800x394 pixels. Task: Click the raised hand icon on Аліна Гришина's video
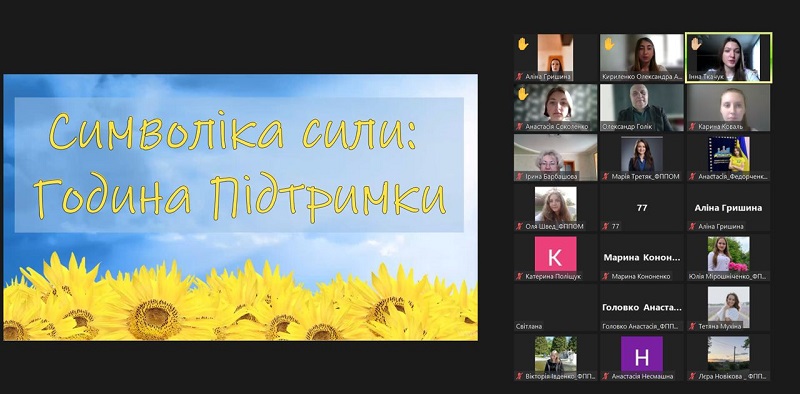click(523, 44)
